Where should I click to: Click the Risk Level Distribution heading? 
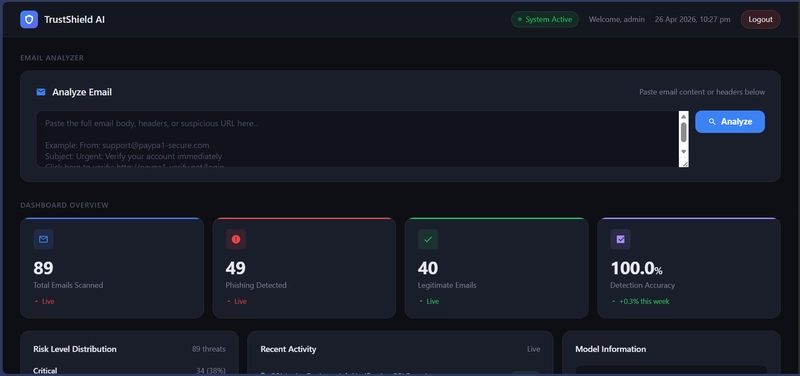[75, 349]
